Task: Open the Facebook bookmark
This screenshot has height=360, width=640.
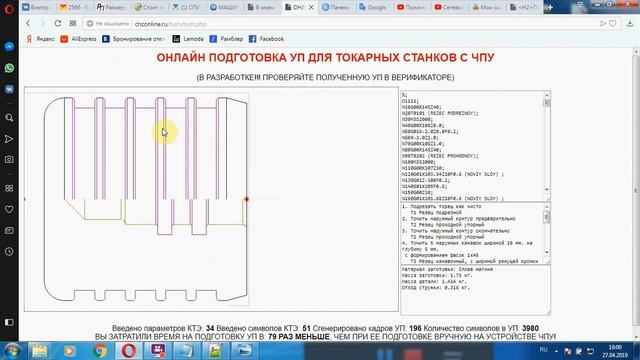Action: click(x=267, y=39)
